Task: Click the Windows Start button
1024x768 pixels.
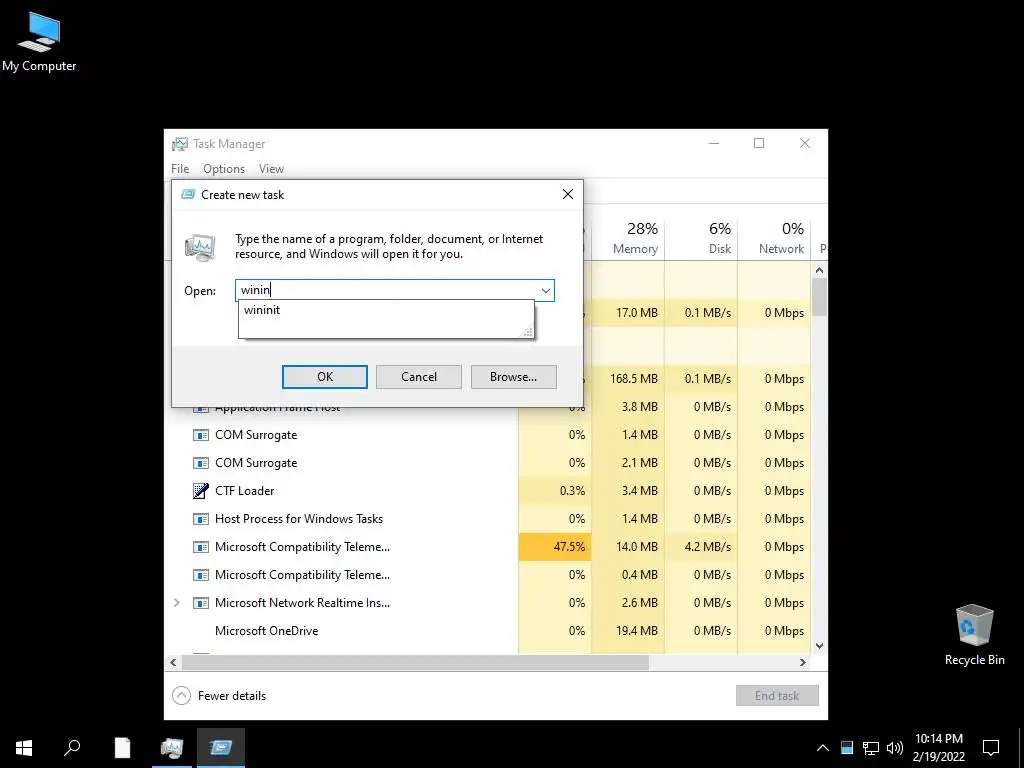Action: pos(24,748)
